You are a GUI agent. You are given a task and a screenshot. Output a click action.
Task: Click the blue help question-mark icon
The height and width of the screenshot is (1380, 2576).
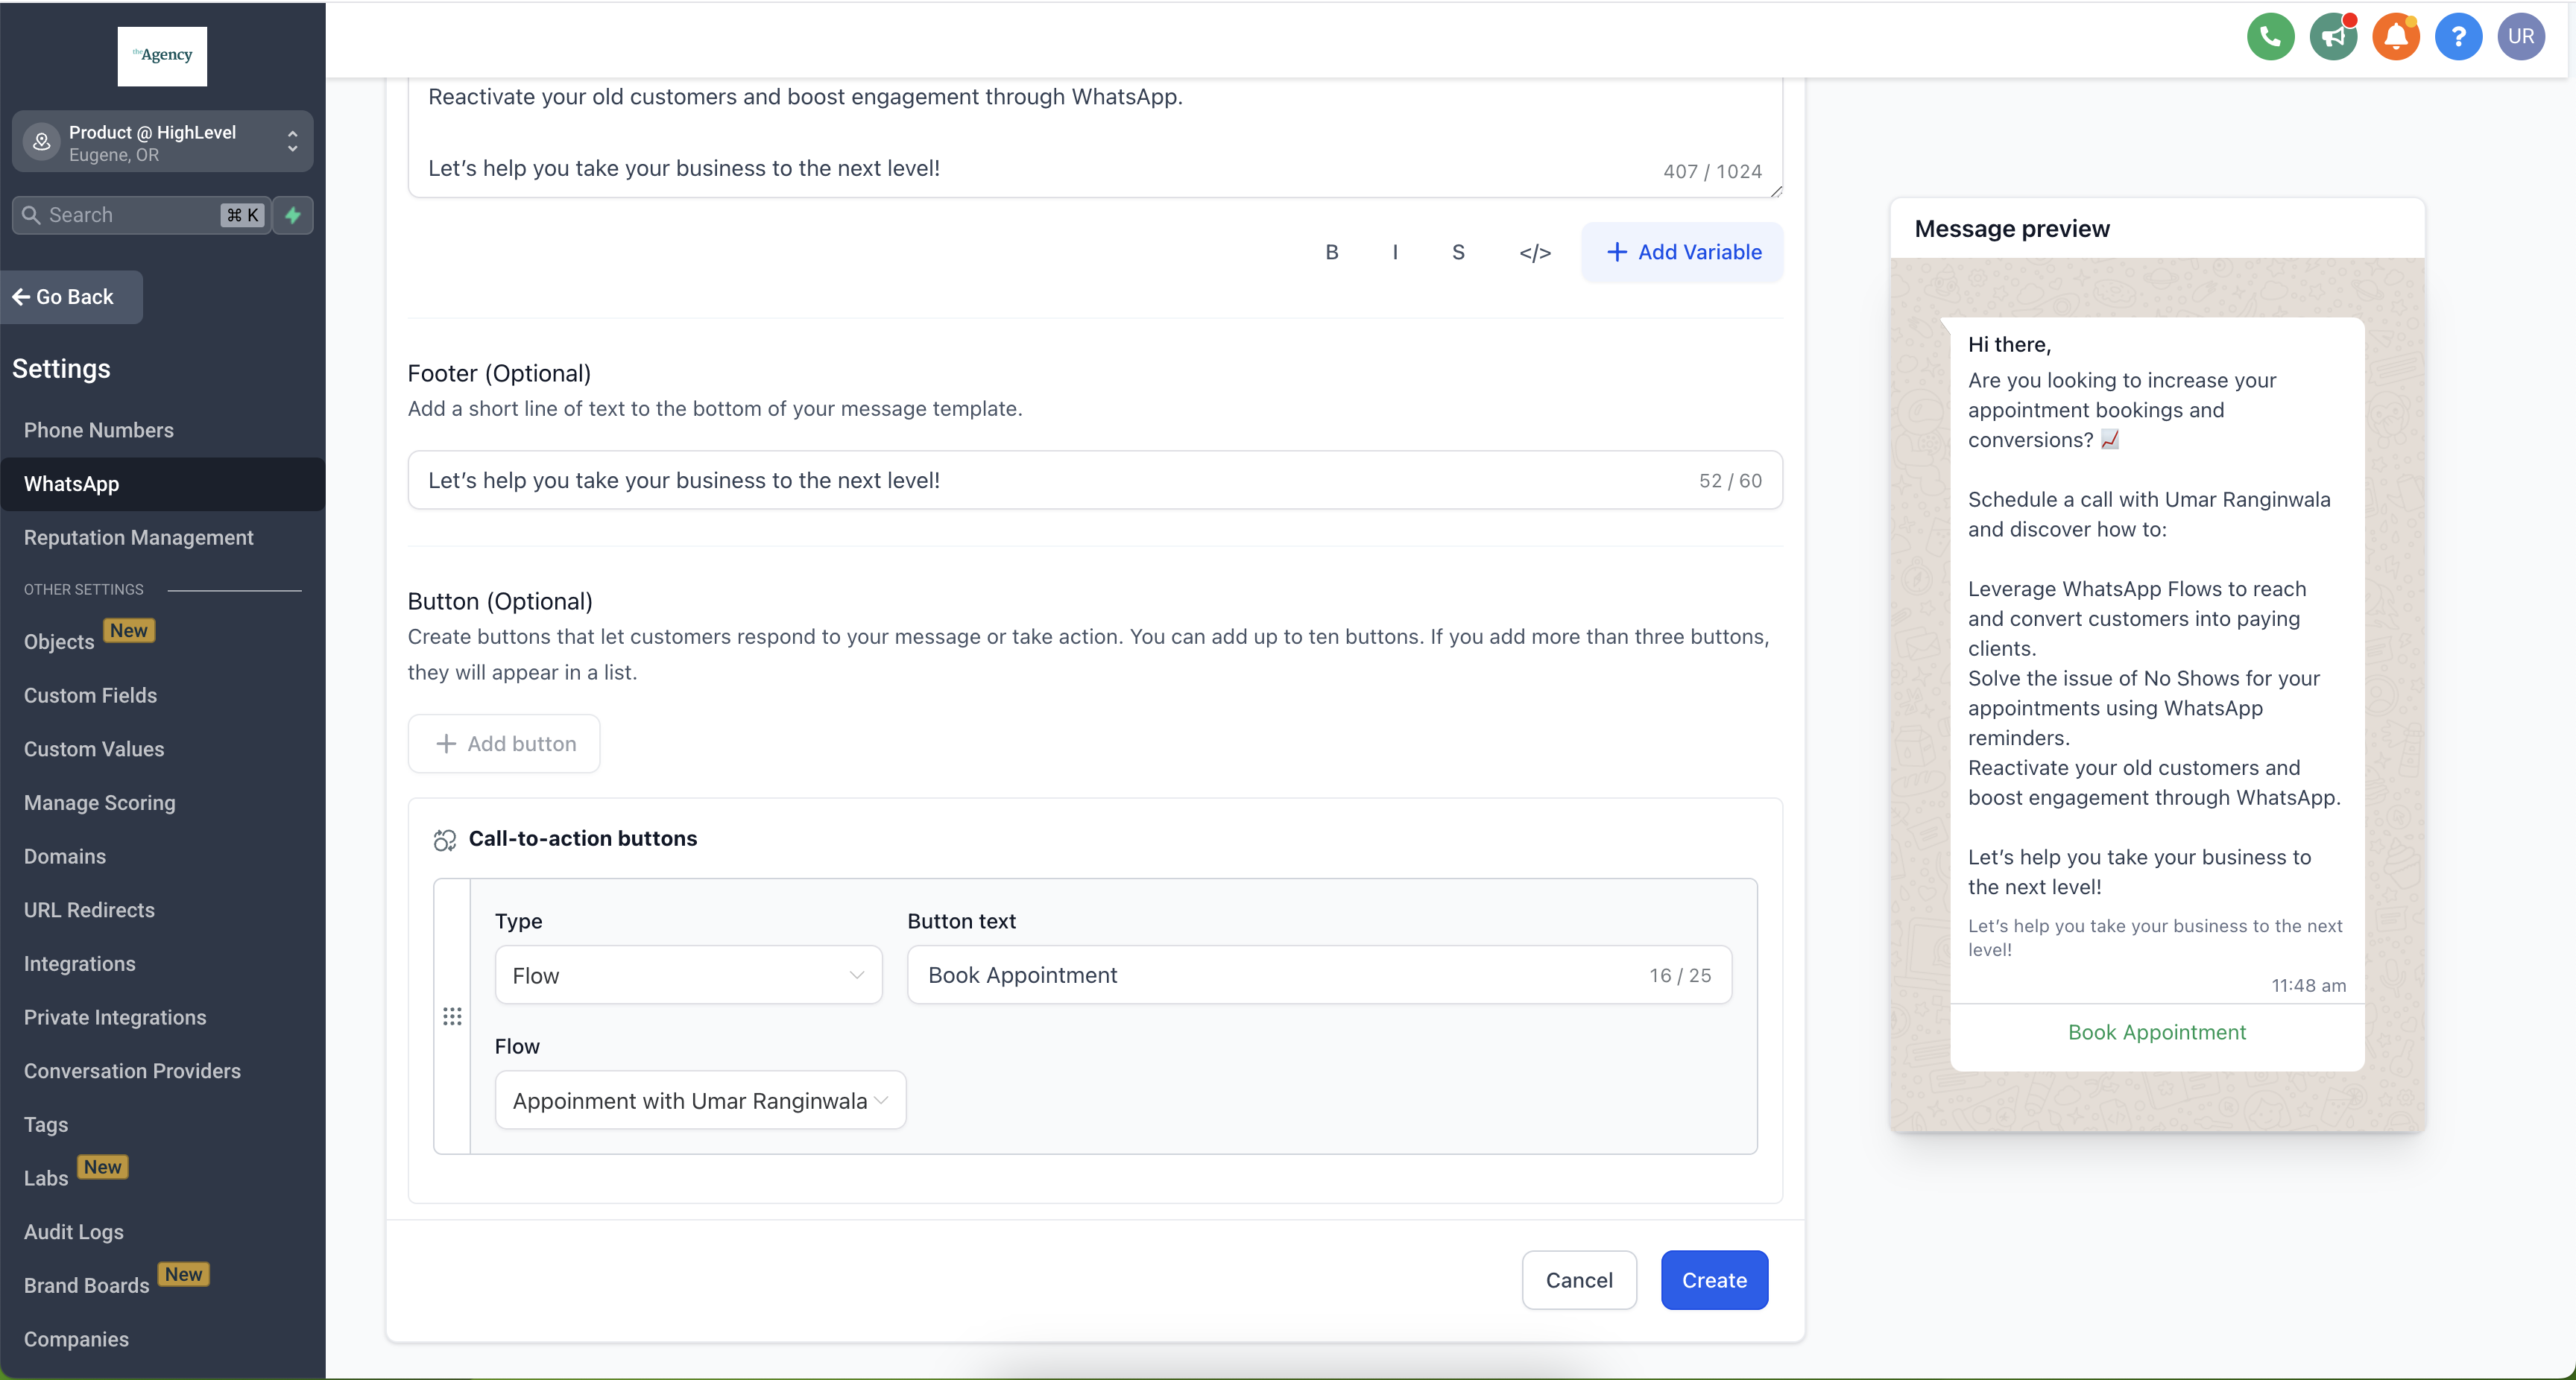coord(2458,37)
